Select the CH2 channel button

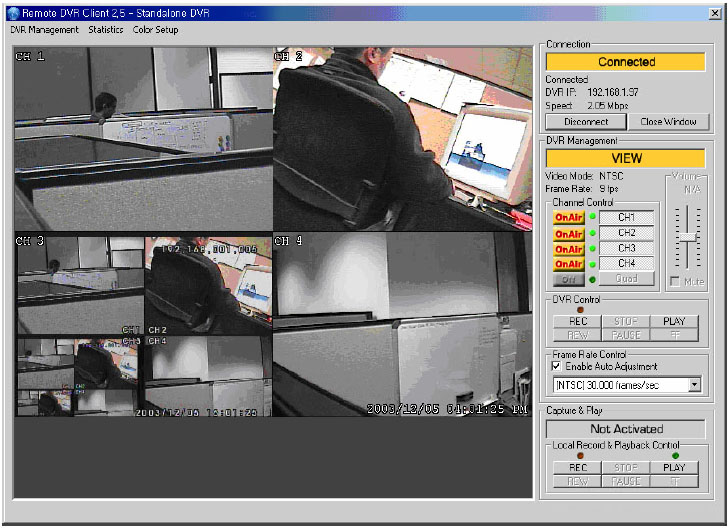[626, 233]
